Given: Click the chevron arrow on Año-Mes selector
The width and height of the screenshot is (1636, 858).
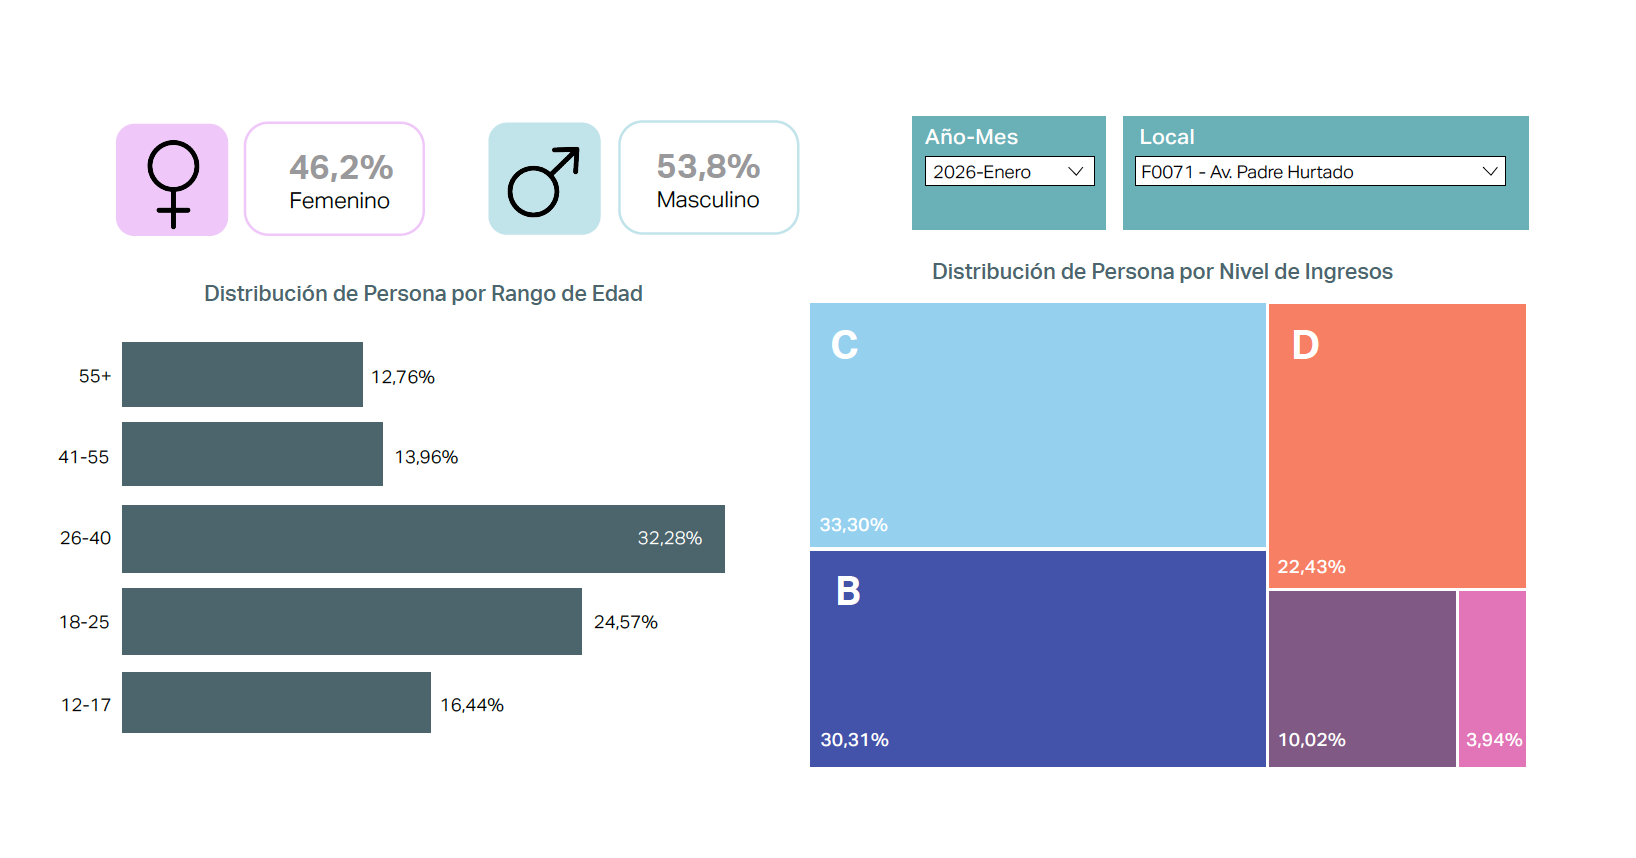Looking at the screenshot, I should pyautogui.click(x=1076, y=172).
